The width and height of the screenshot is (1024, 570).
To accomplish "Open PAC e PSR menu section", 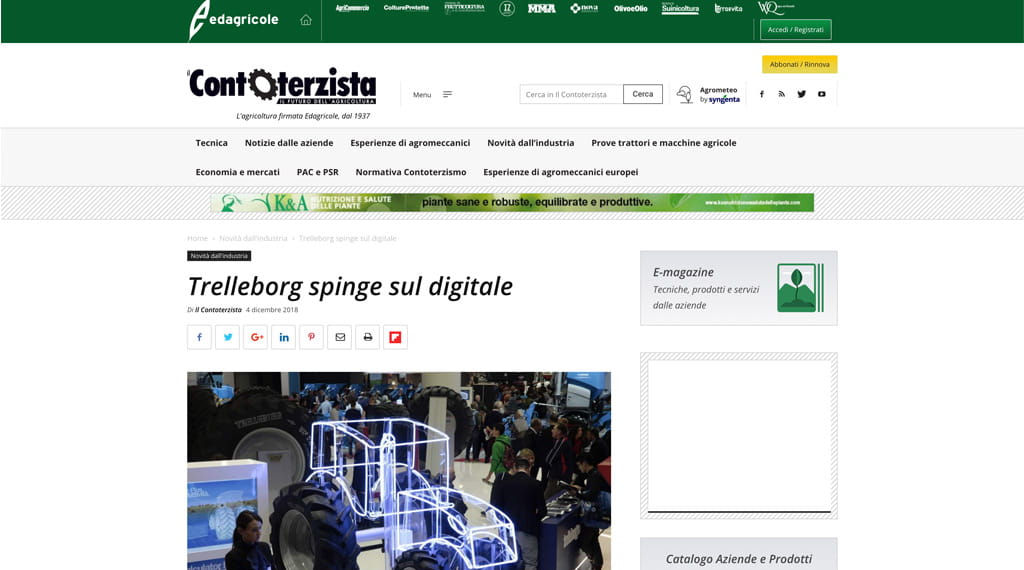I will 317,172.
